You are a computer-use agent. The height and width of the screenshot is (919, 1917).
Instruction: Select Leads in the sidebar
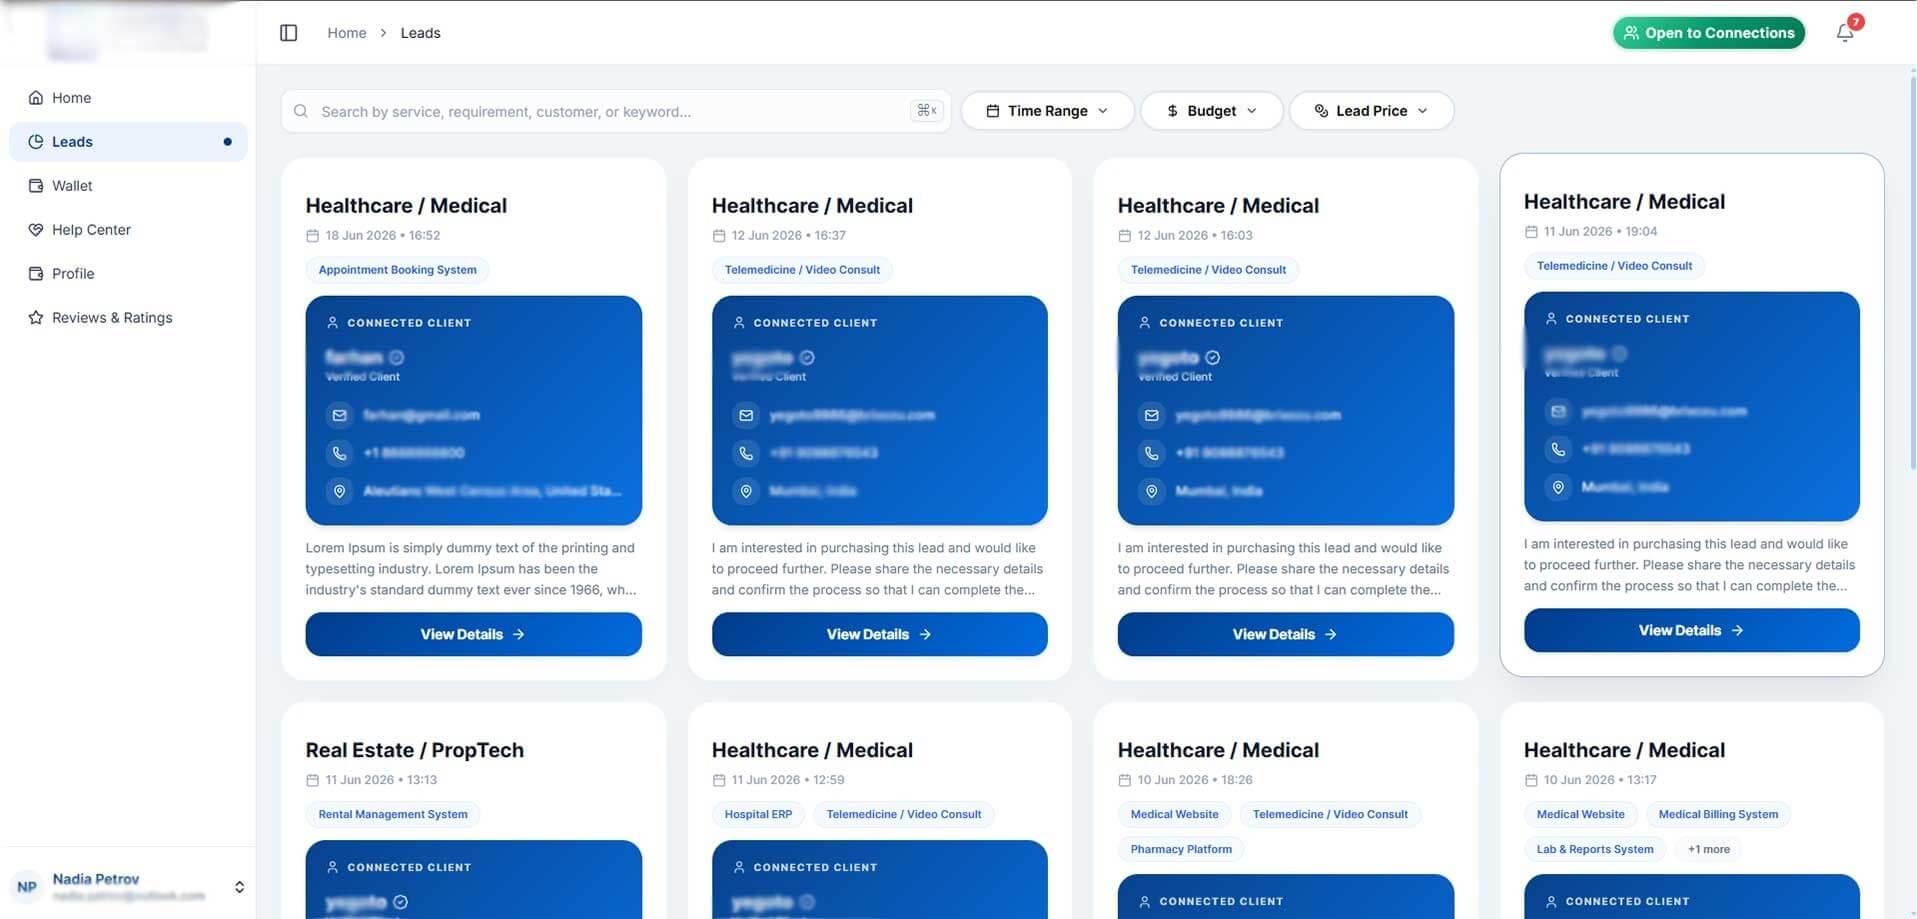click(x=128, y=142)
